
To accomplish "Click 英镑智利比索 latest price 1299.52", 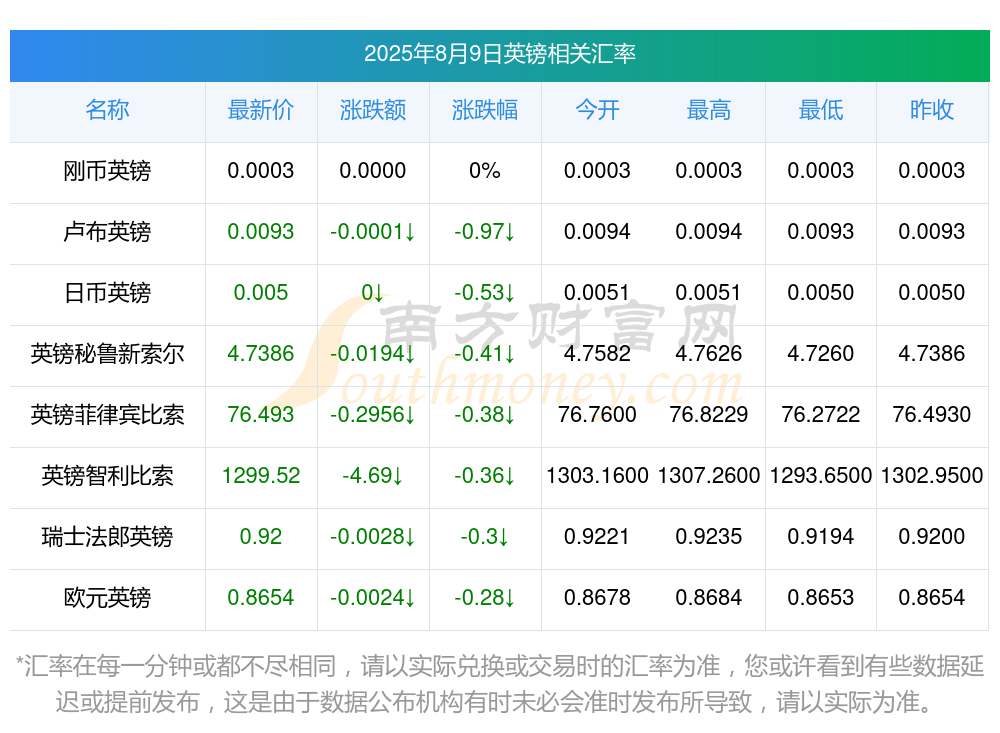I will 261,476.
